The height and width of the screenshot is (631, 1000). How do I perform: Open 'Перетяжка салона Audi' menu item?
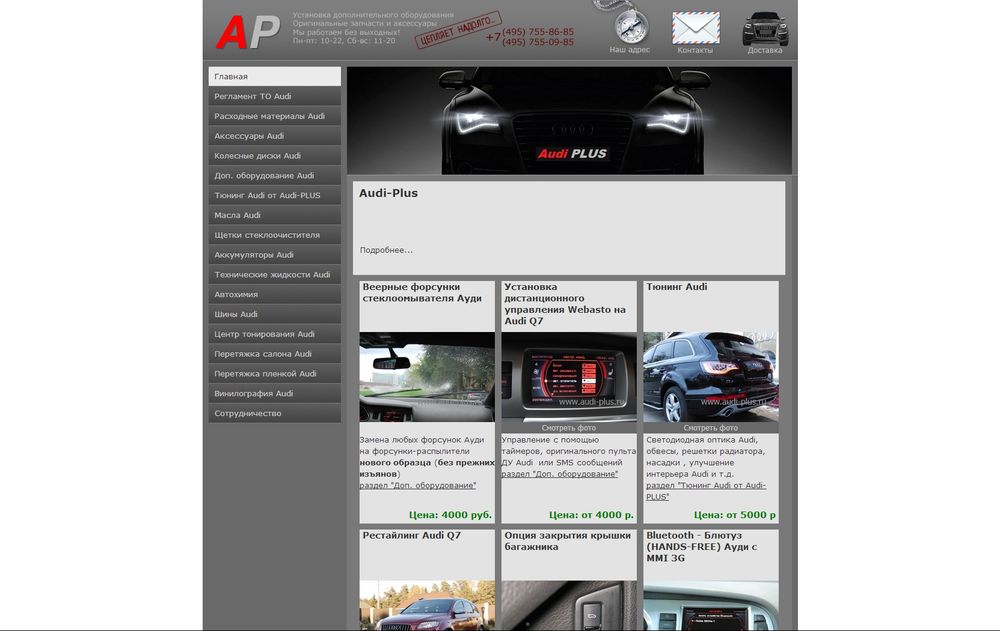275,353
